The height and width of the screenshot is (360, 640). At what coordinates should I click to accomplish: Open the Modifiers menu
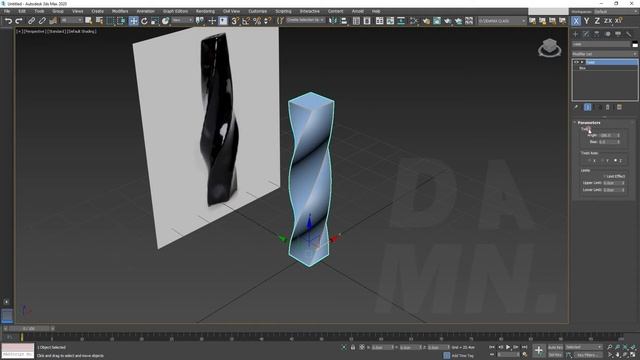click(120, 11)
